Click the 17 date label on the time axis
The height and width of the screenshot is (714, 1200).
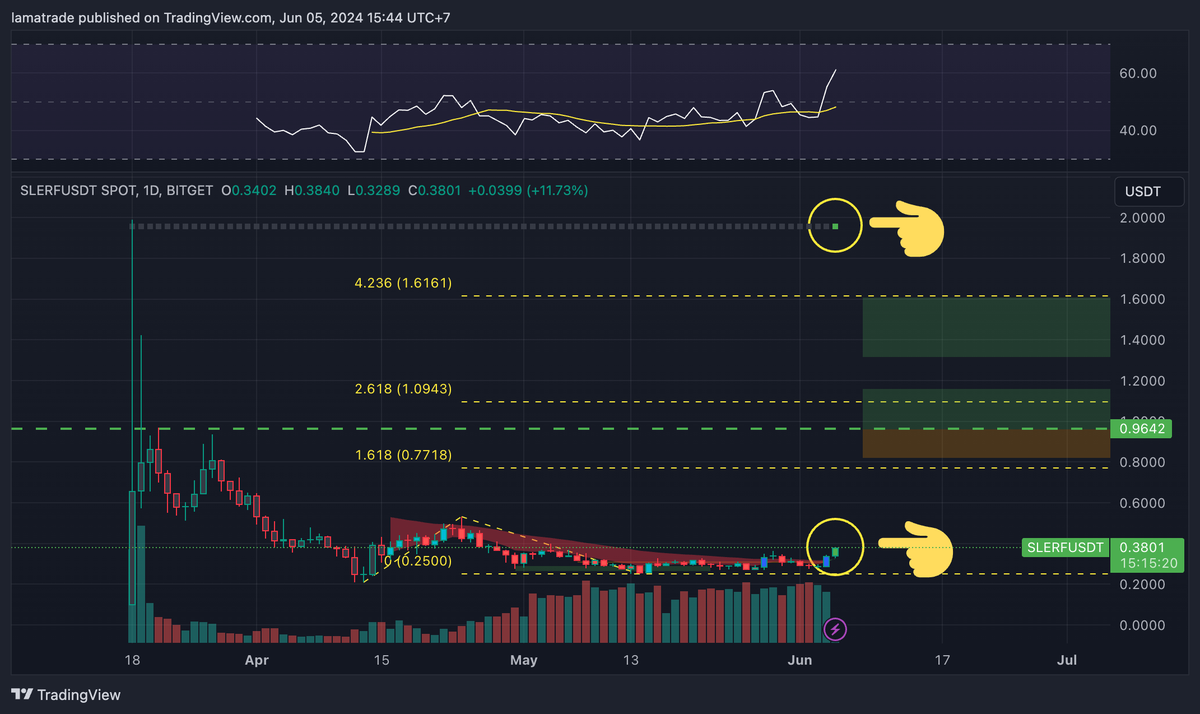tap(941, 660)
